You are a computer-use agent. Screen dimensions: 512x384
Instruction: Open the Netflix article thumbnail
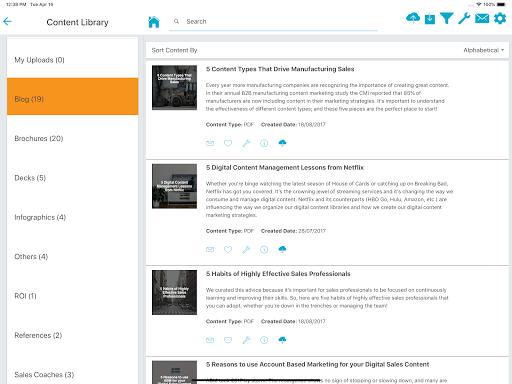(x=174, y=186)
